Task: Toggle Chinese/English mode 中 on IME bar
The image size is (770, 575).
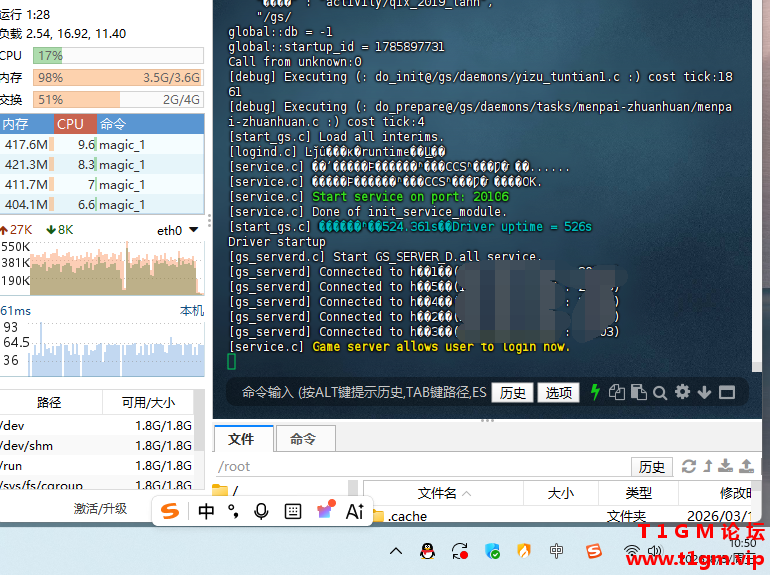Action: 206,511
